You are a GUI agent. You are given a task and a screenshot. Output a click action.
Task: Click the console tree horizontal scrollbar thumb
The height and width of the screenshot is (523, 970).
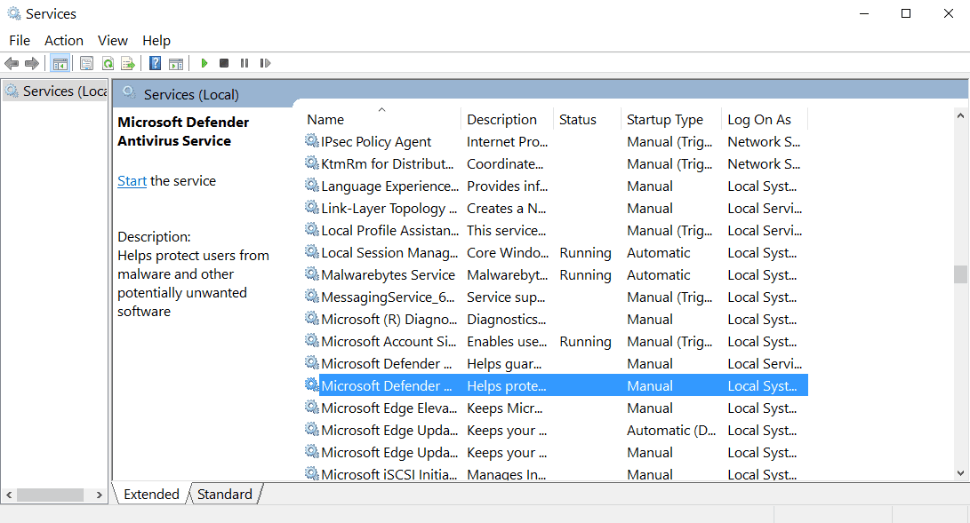click(x=50, y=495)
